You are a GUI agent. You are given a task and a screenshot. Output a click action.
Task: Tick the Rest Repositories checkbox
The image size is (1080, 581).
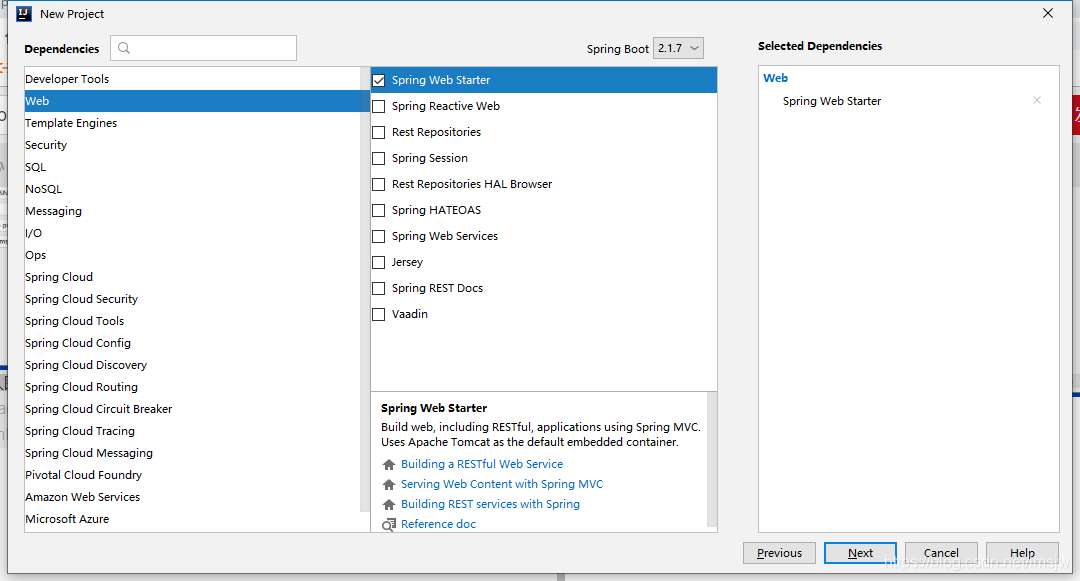tap(379, 132)
